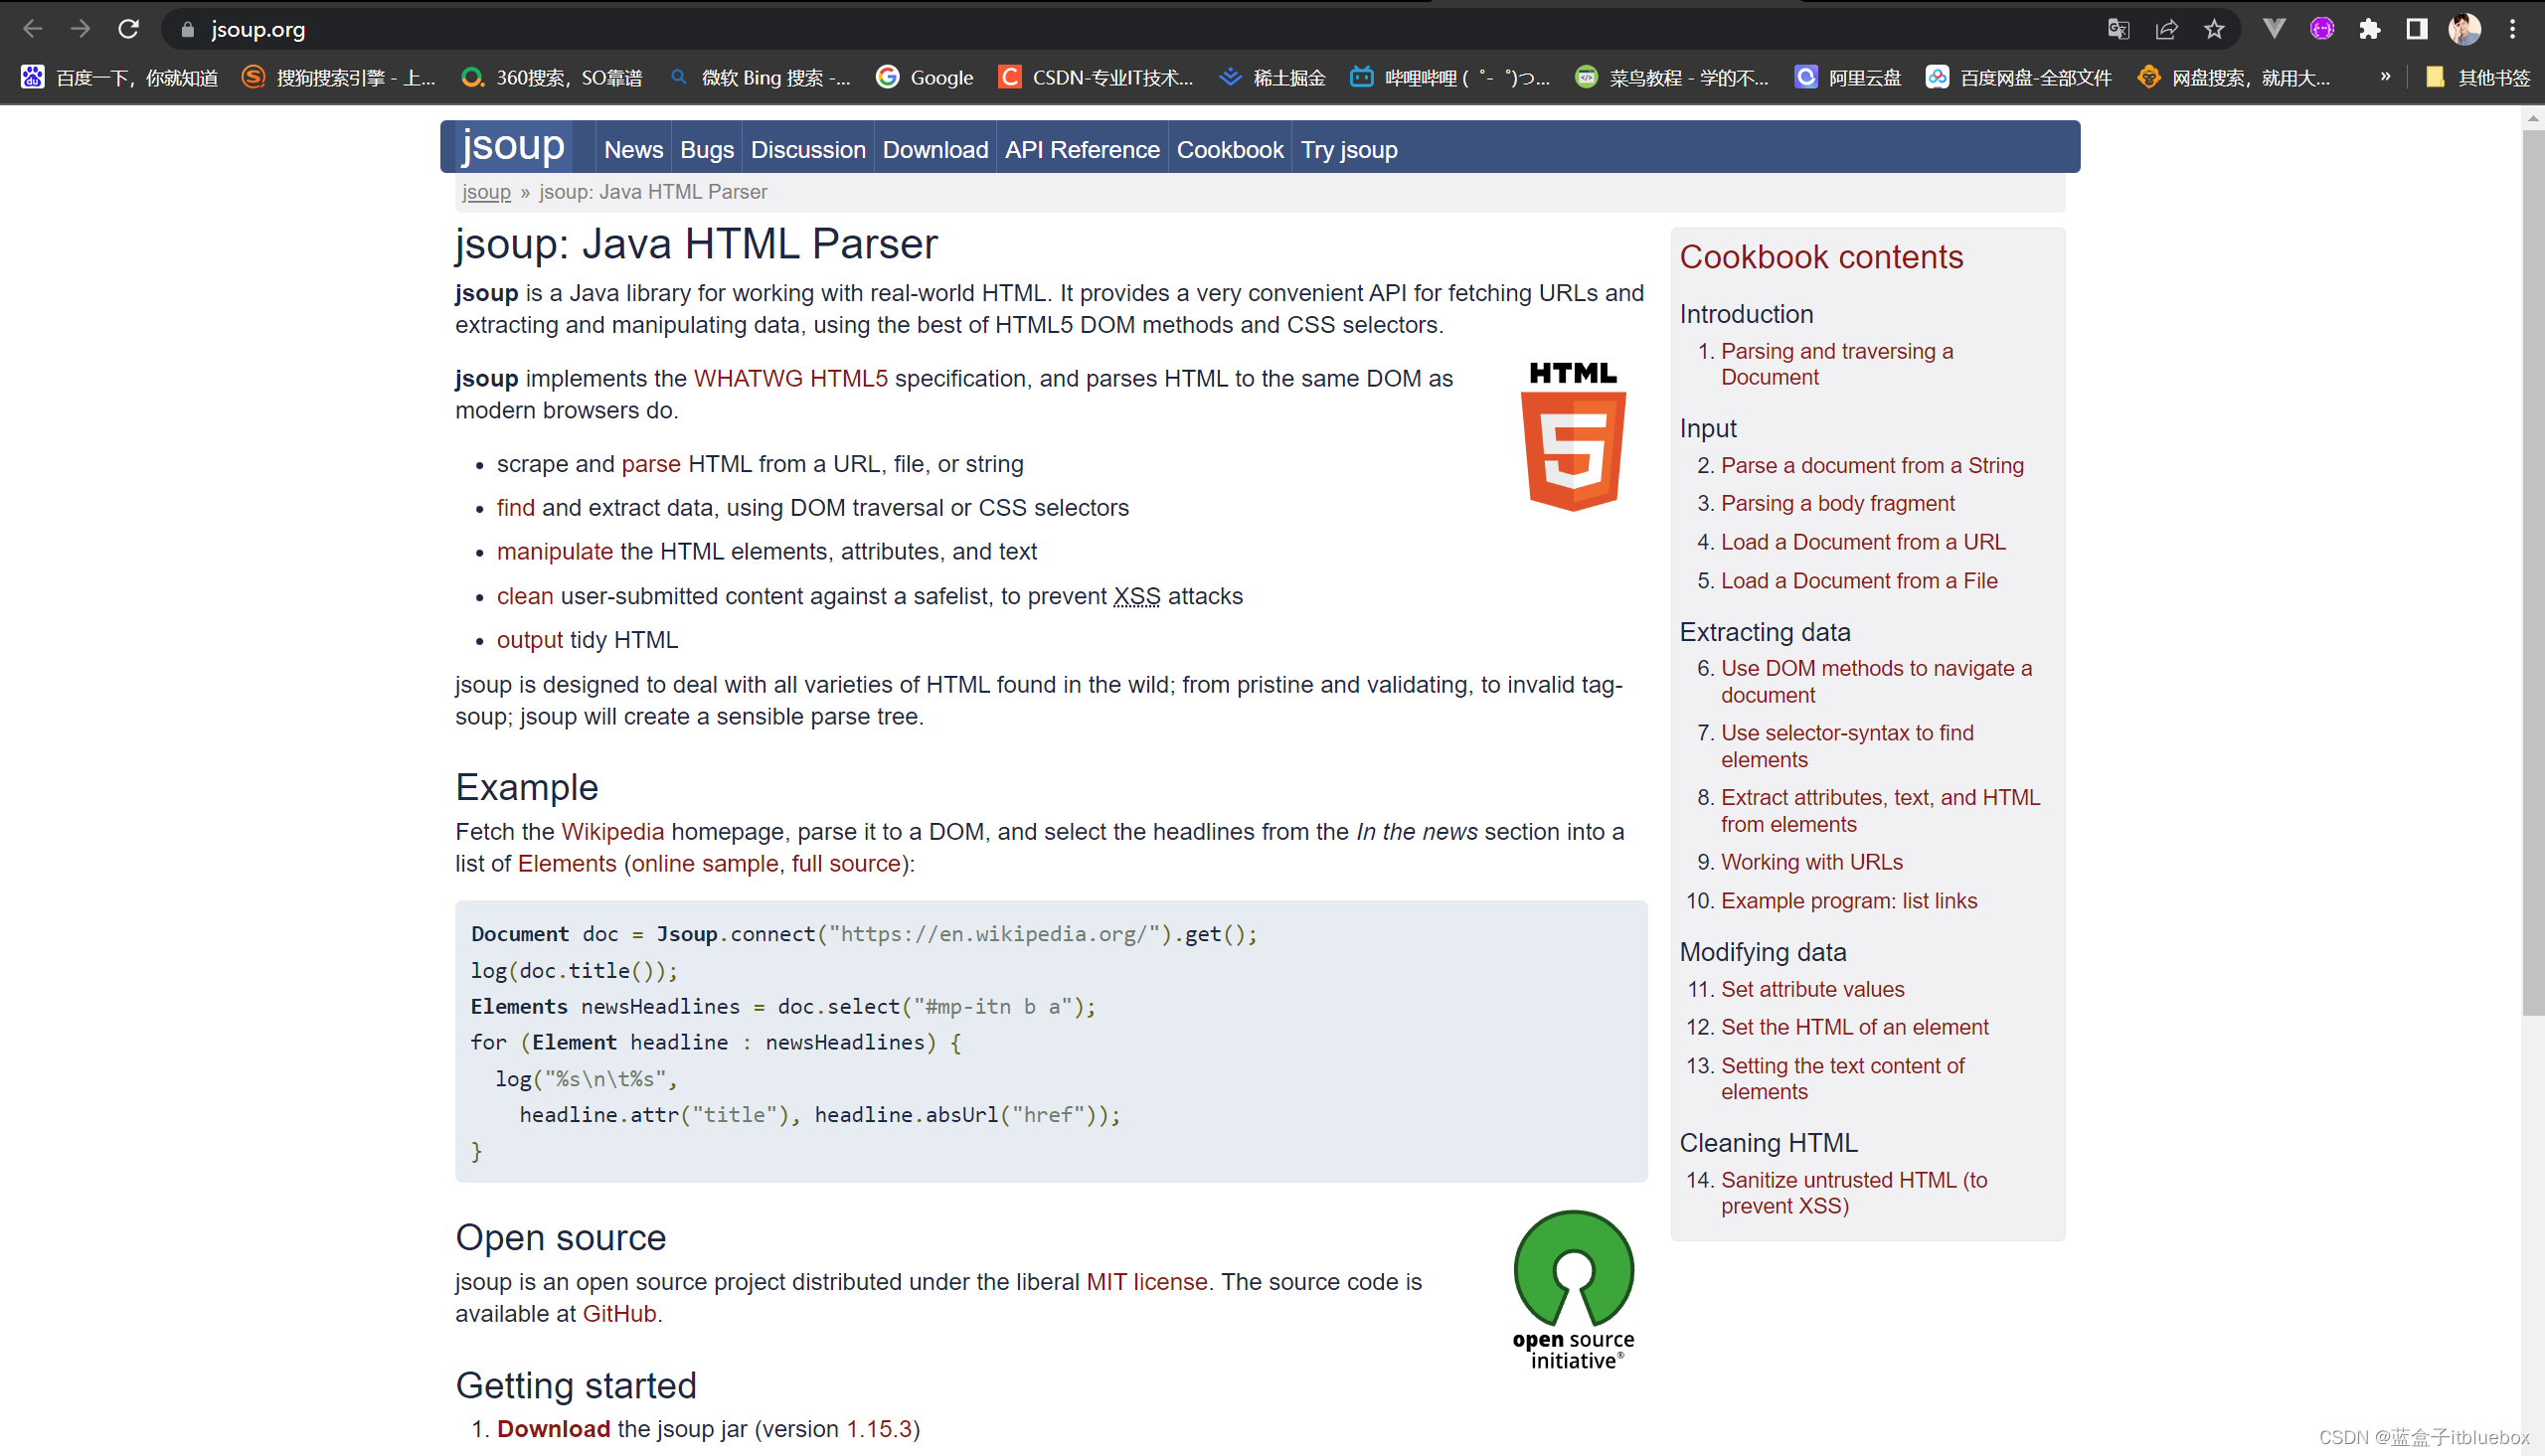
Task: Click the open source initiative logo
Action: click(1573, 1290)
